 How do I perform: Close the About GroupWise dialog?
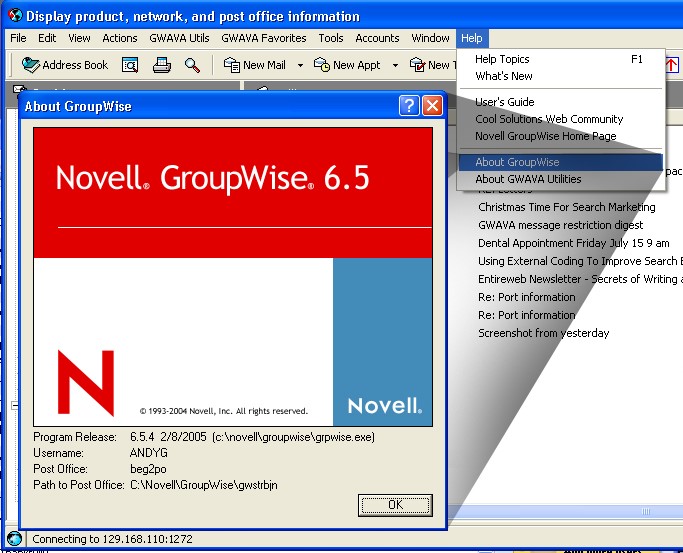(x=432, y=106)
